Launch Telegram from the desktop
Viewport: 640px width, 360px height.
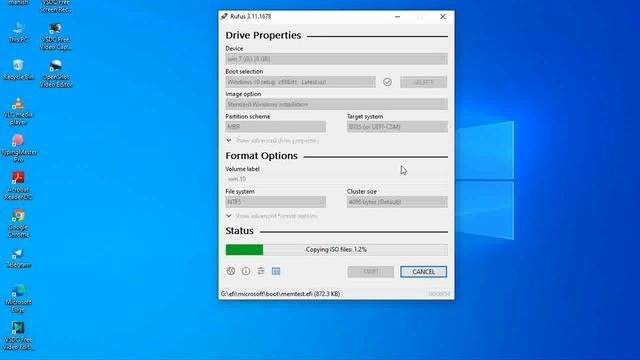tap(18, 258)
